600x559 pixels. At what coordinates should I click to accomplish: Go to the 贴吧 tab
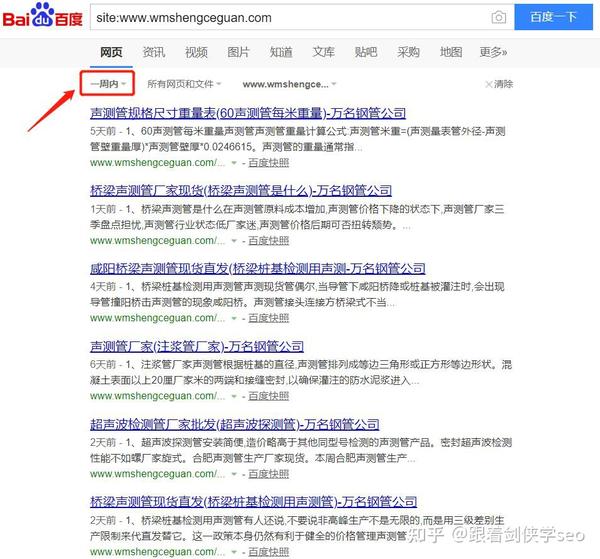[366, 52]
